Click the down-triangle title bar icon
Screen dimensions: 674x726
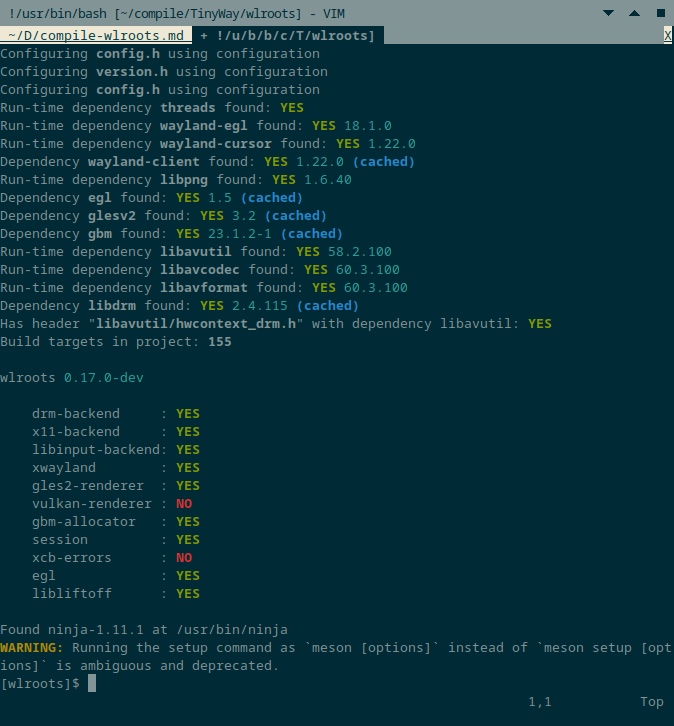pyautogui.click(x=608, y=13)
